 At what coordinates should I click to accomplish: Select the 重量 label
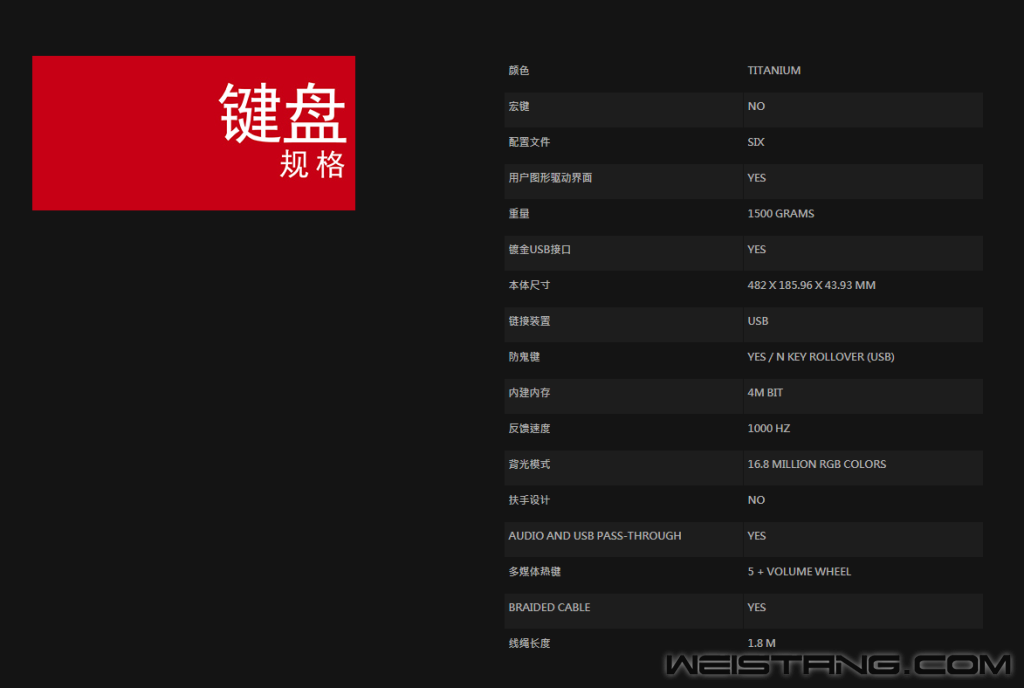coord(519,214)
